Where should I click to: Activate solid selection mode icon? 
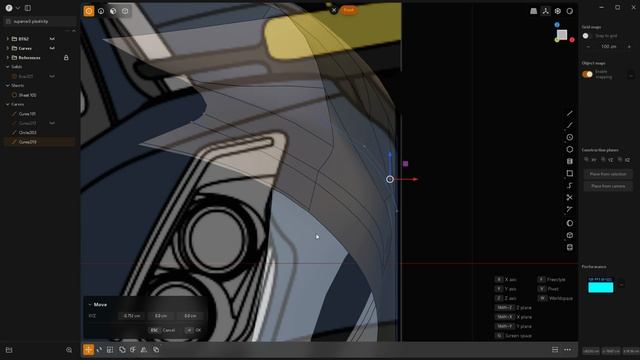[x=125, y=11]
